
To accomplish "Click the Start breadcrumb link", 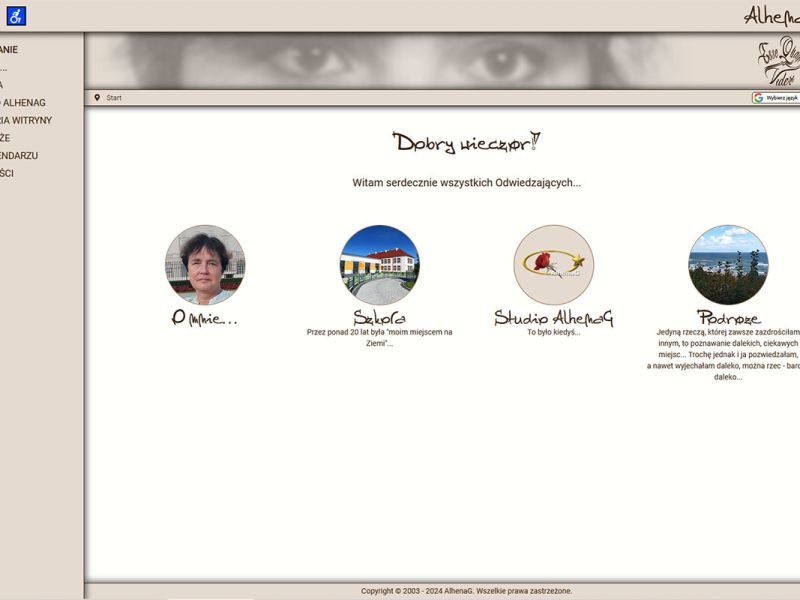I will click(114, 98).
